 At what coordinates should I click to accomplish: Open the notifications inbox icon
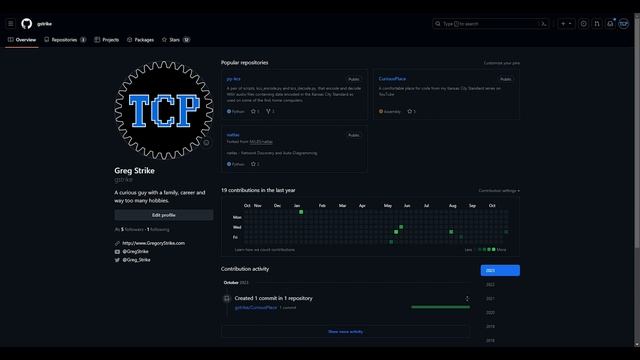[610, 24]
